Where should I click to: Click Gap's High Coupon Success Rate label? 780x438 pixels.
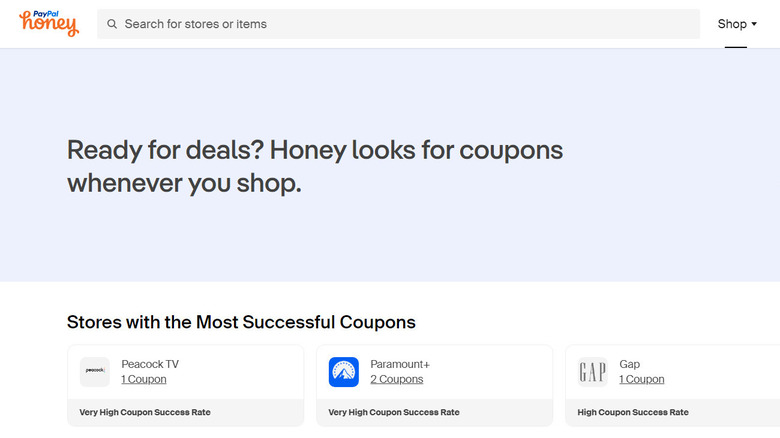[633, 412]
